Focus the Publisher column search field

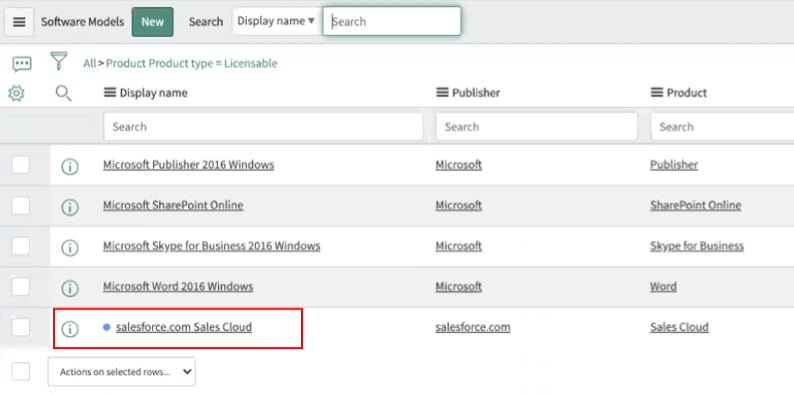click(x=536, y=127)
